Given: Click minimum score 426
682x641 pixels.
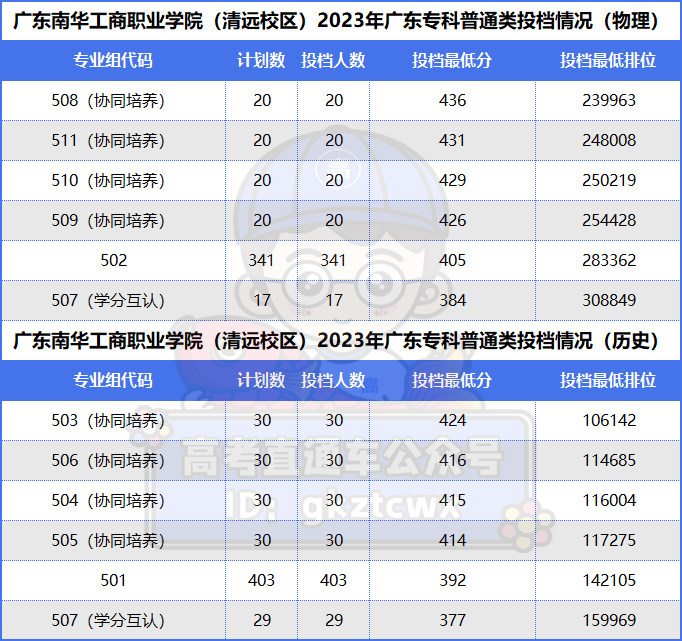Looking at the screenshot, I should [452, 220].
